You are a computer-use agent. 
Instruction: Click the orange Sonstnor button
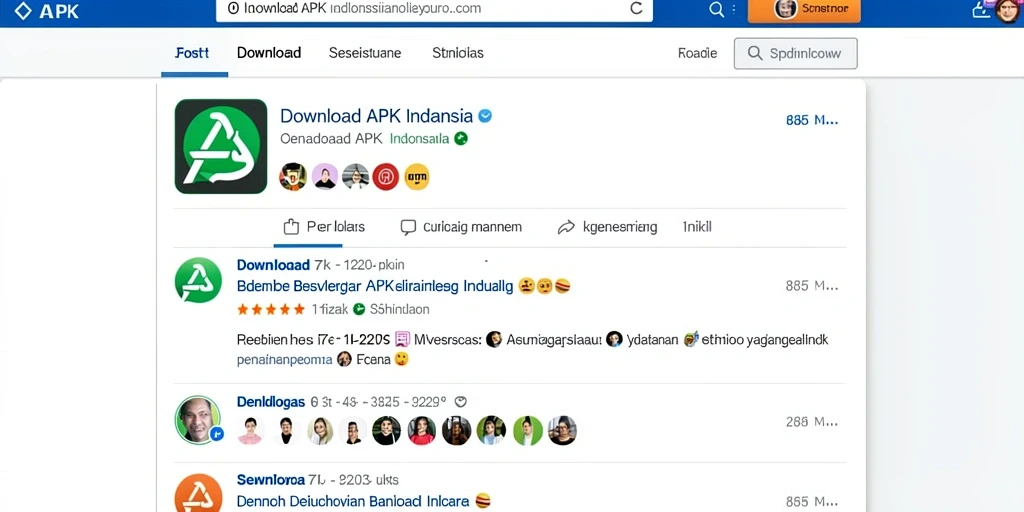(804, 9)
